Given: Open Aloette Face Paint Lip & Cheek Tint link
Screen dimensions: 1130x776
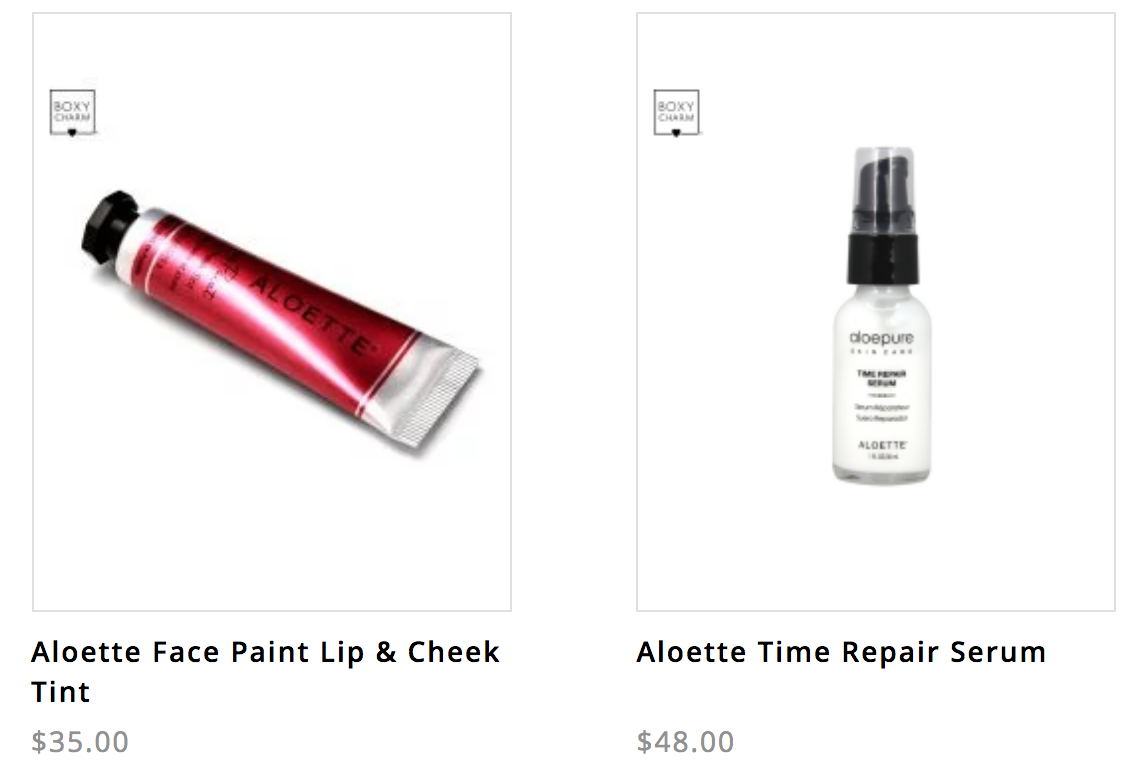Looking at the screenshot, I should pyautogui.click(x=265, y=672).
